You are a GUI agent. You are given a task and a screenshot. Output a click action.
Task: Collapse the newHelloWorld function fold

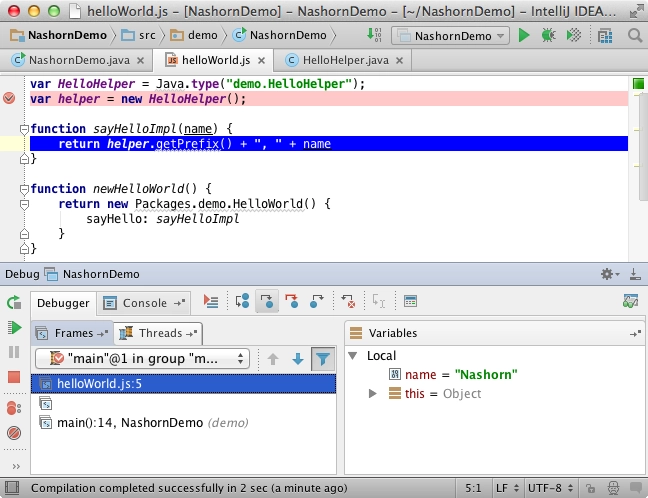(x=24, y=189)
